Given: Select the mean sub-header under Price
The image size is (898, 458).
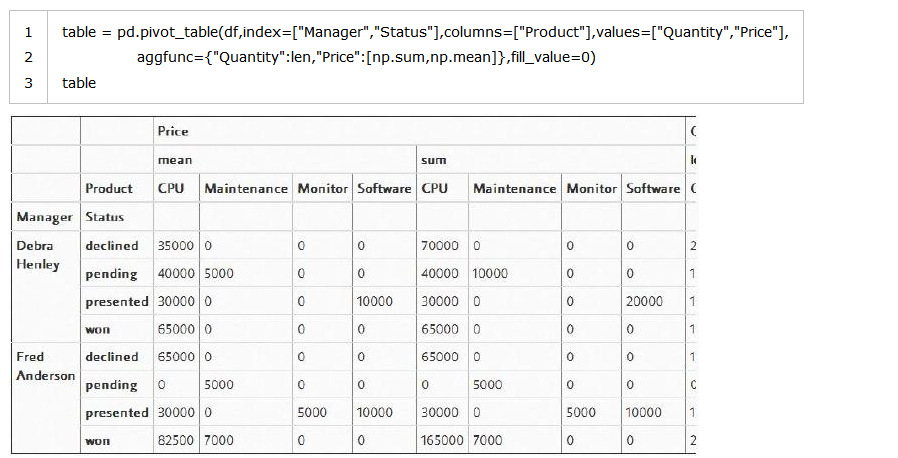Looking at the screenshot, I should pyautogui.click(x=175, y=160).
